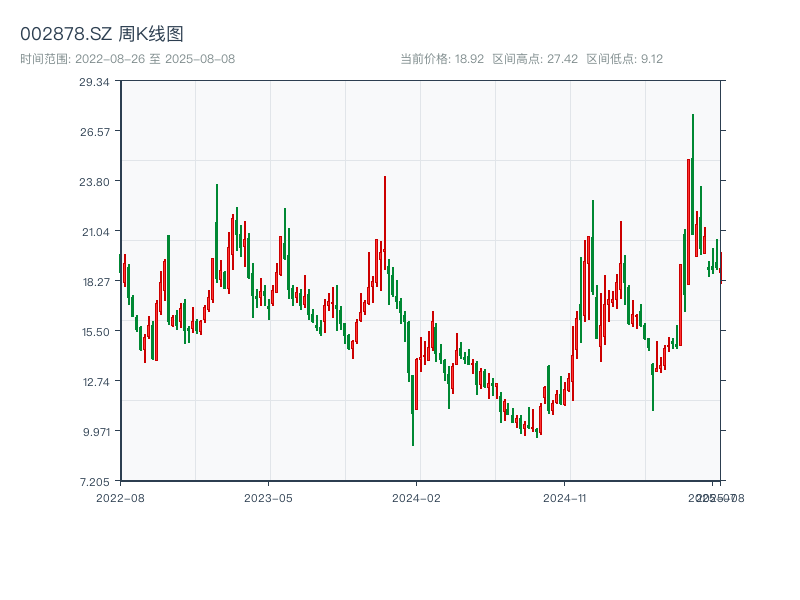
Task: Click the 当前价格: 18.92 label
Action: point(442,59)
